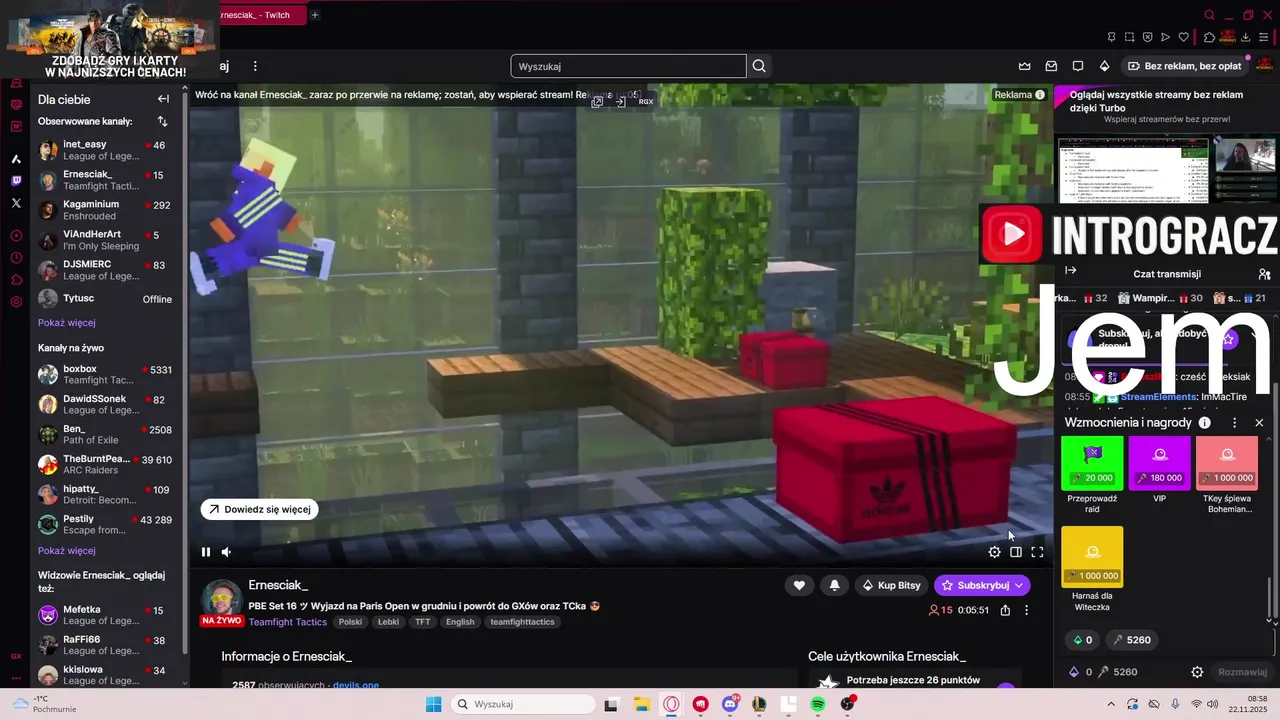Switch to theatre mode
Viewport: 1280px width, 720px height.
(x=1016, y=552)
